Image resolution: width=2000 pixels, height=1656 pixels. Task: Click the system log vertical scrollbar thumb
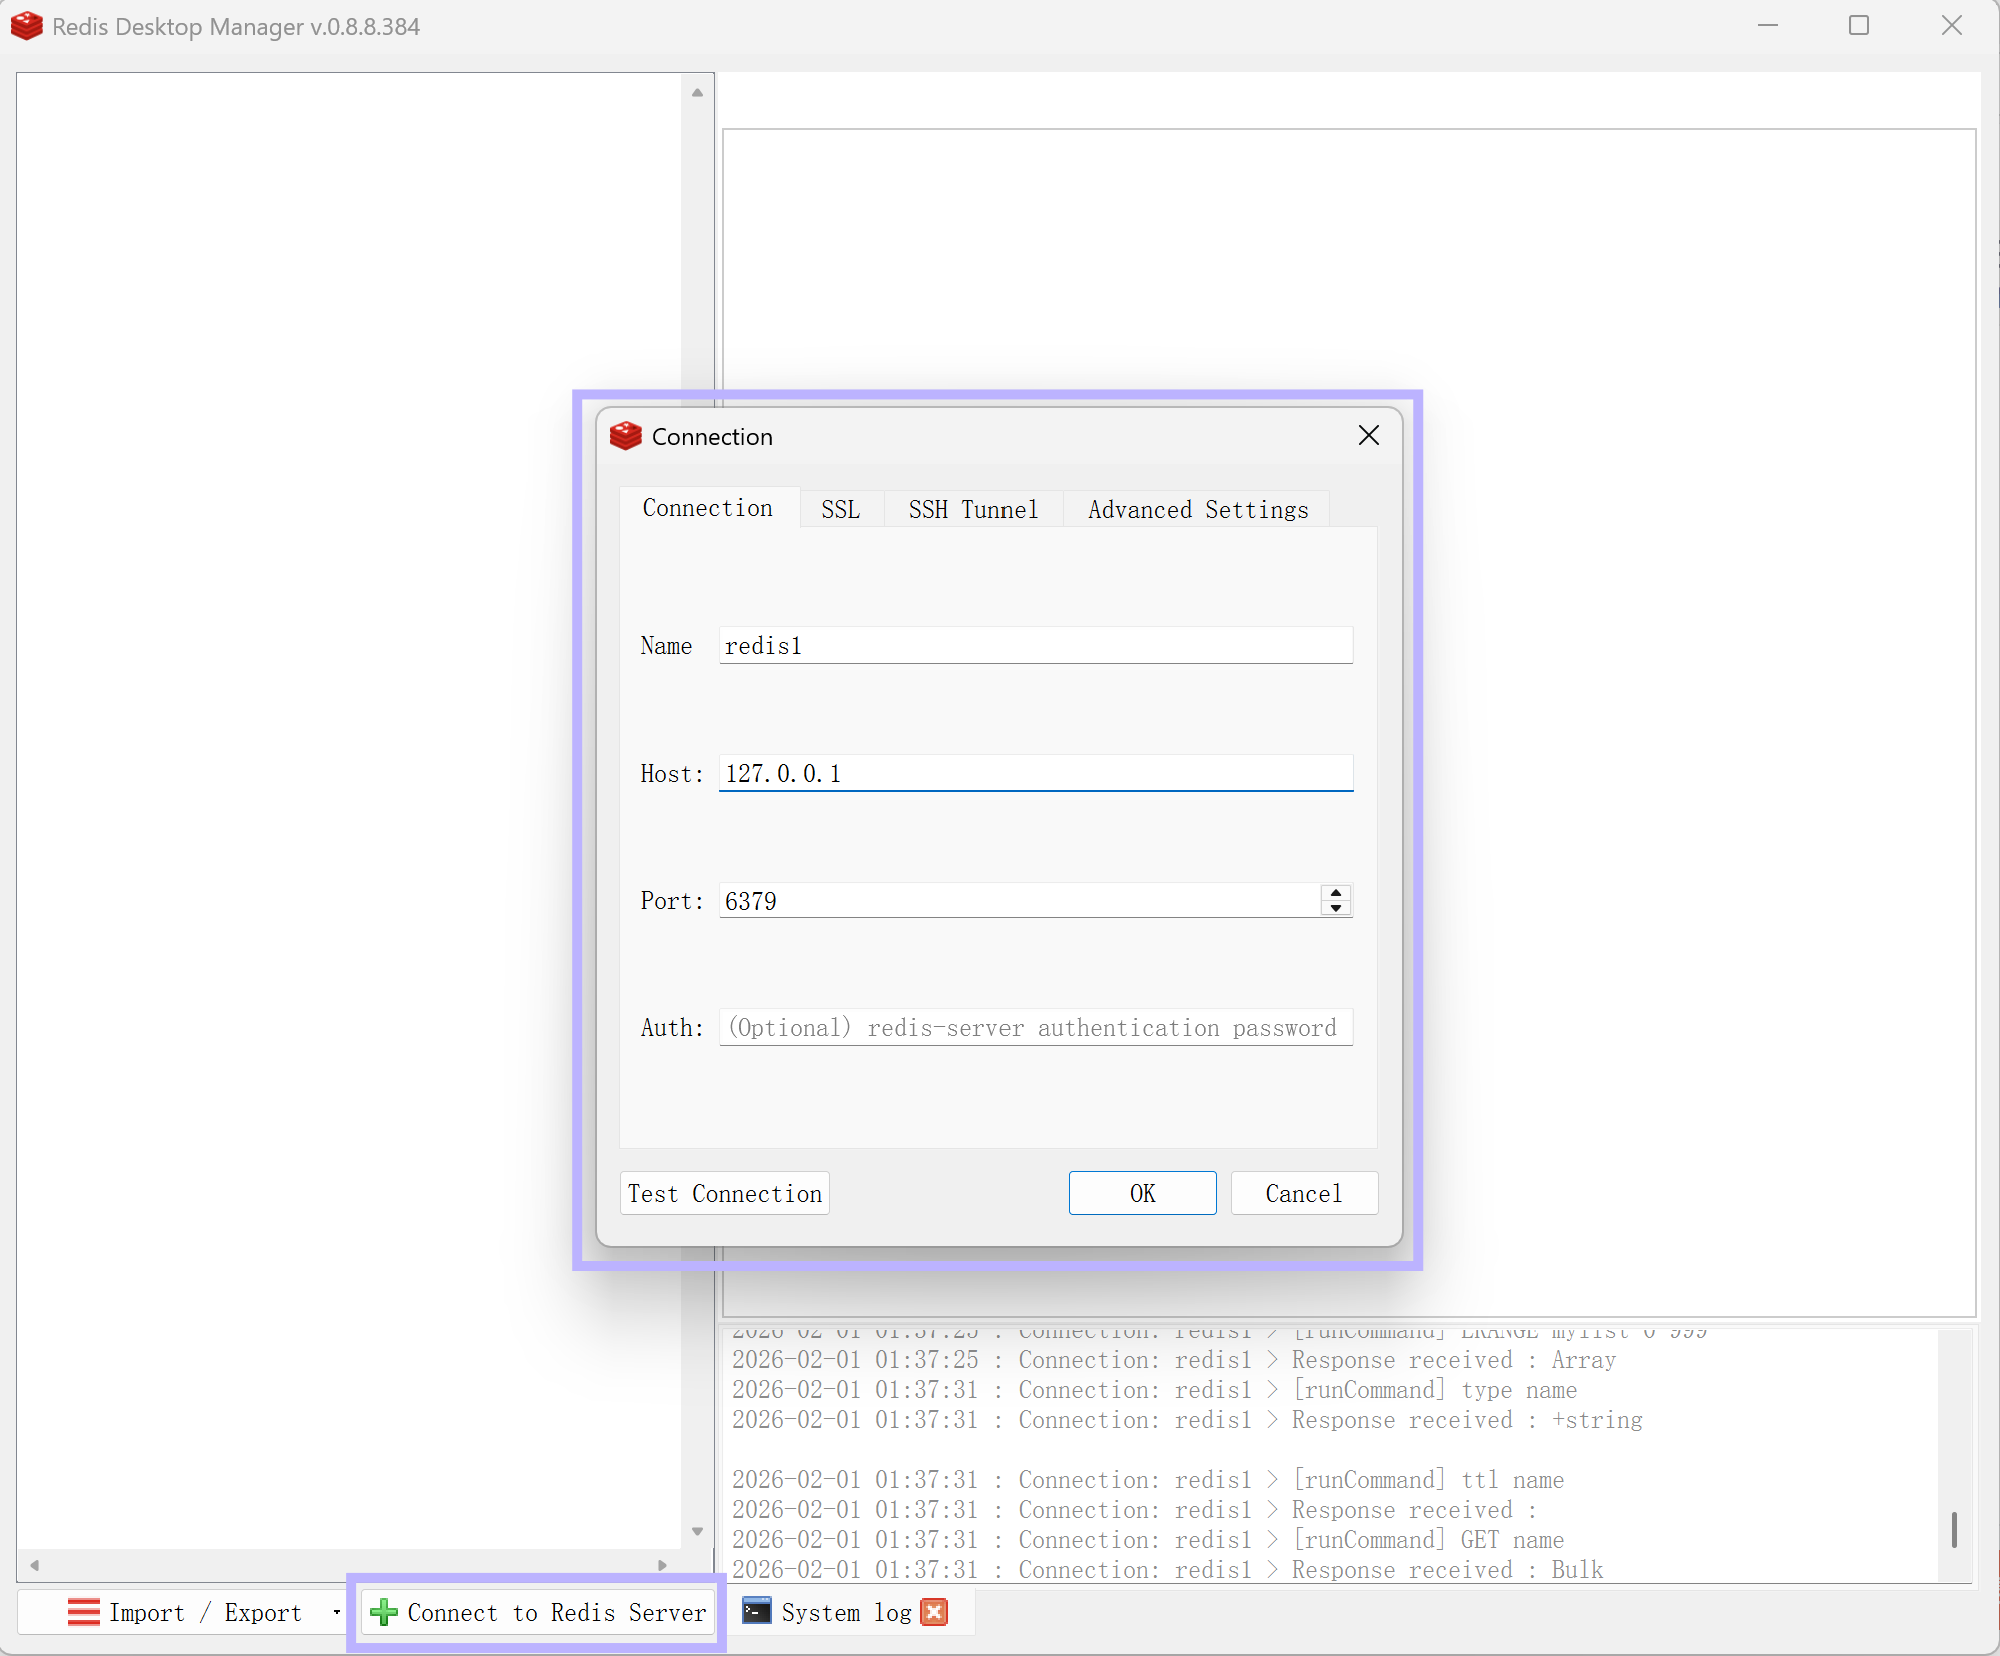[1954, 1530]
